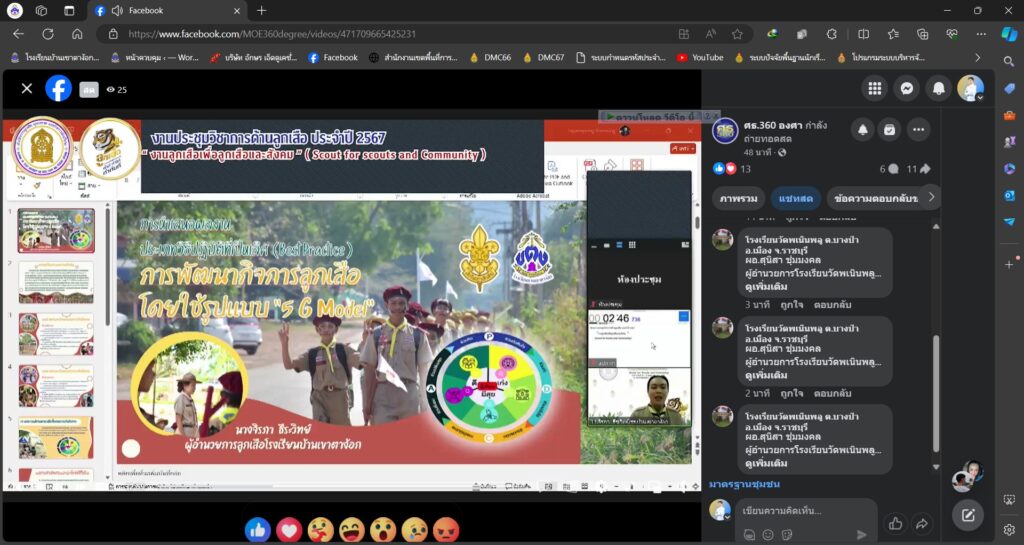Open the three-dot options for the post

(918, 130)
